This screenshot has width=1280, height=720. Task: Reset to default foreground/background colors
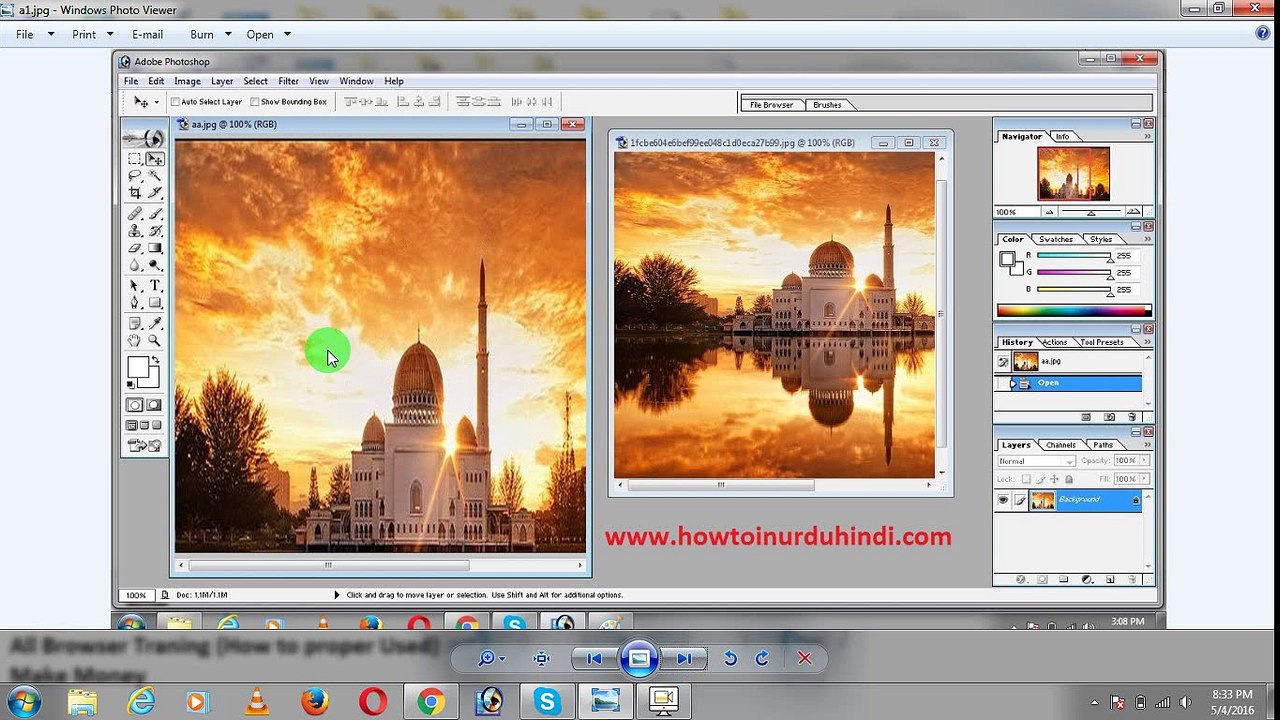coord(131,384)
